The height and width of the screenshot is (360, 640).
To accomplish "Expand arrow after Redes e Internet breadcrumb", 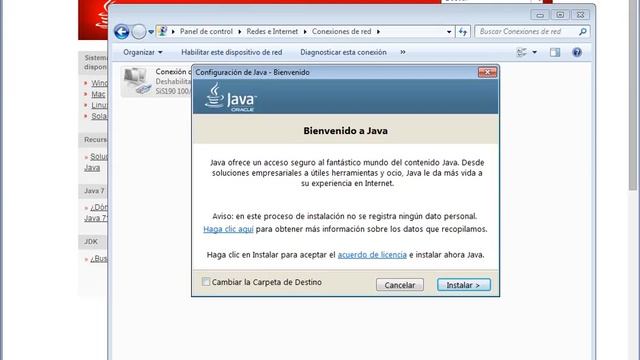I will [305, 31].
